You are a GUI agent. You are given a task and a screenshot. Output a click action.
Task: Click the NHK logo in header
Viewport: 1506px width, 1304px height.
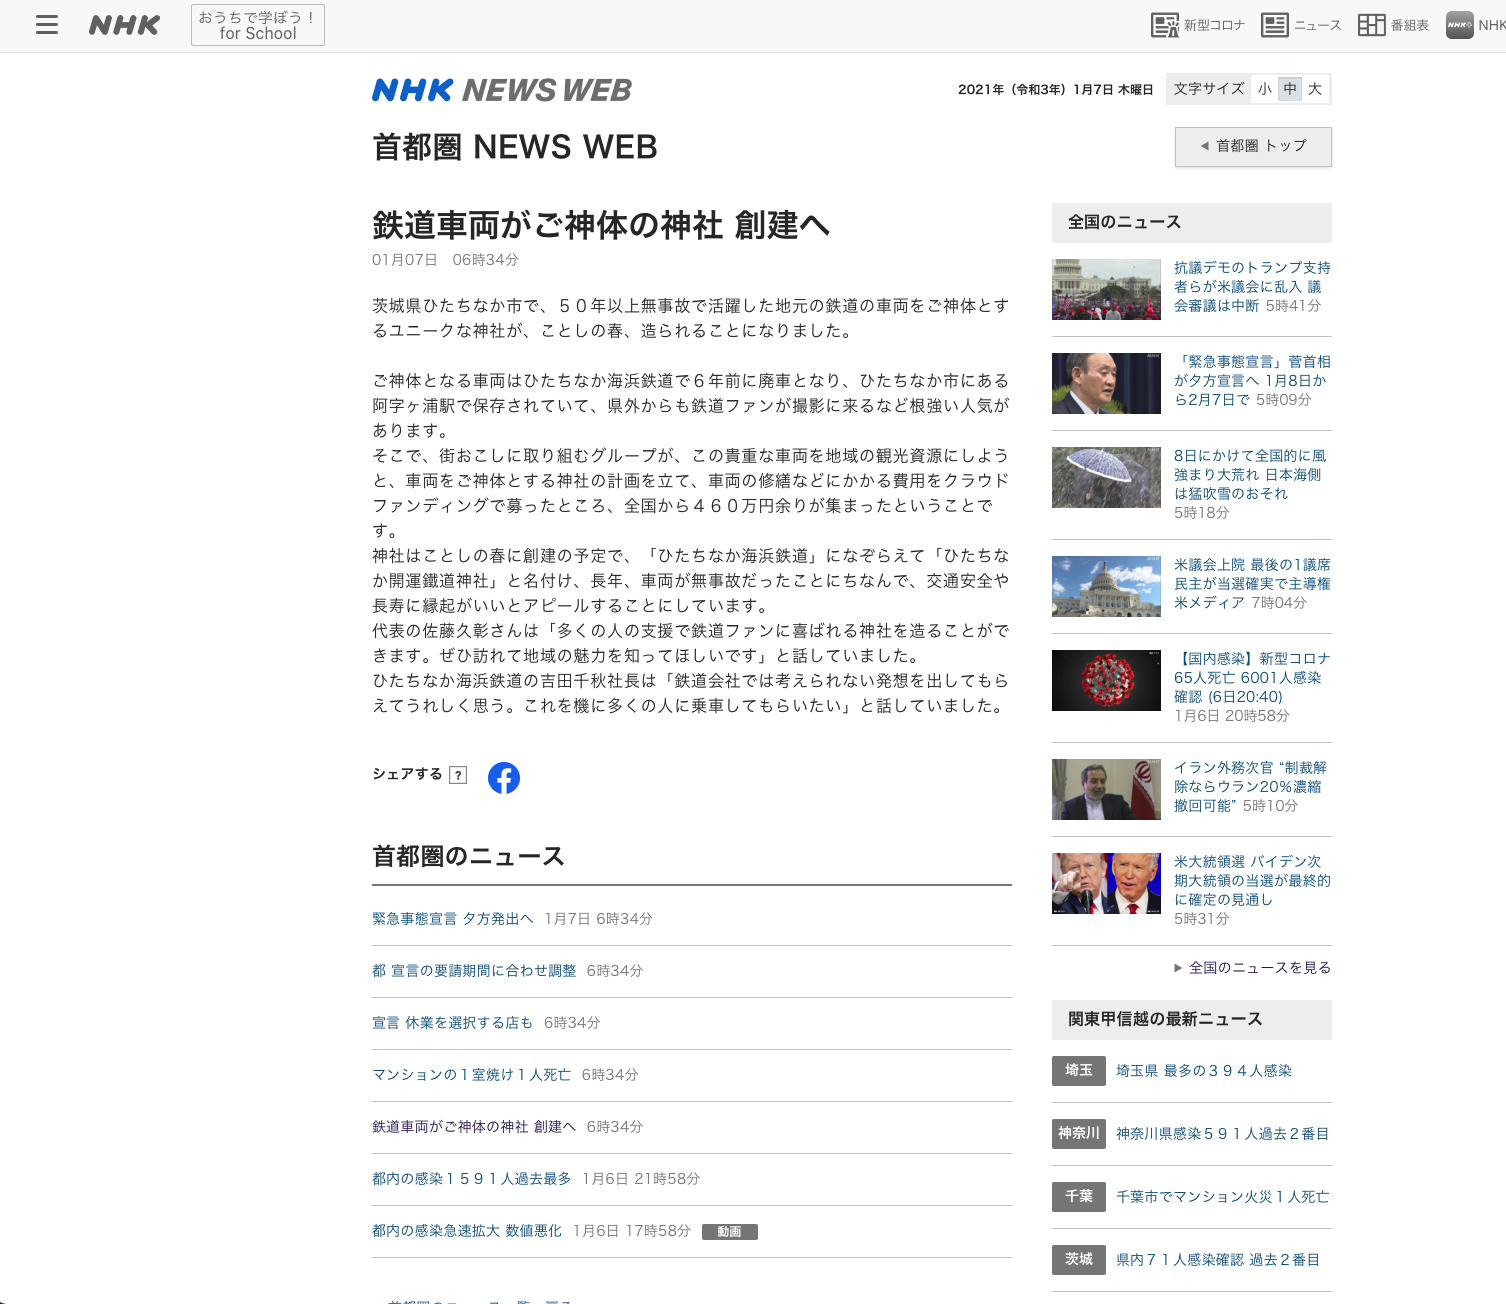pos(124,25)
